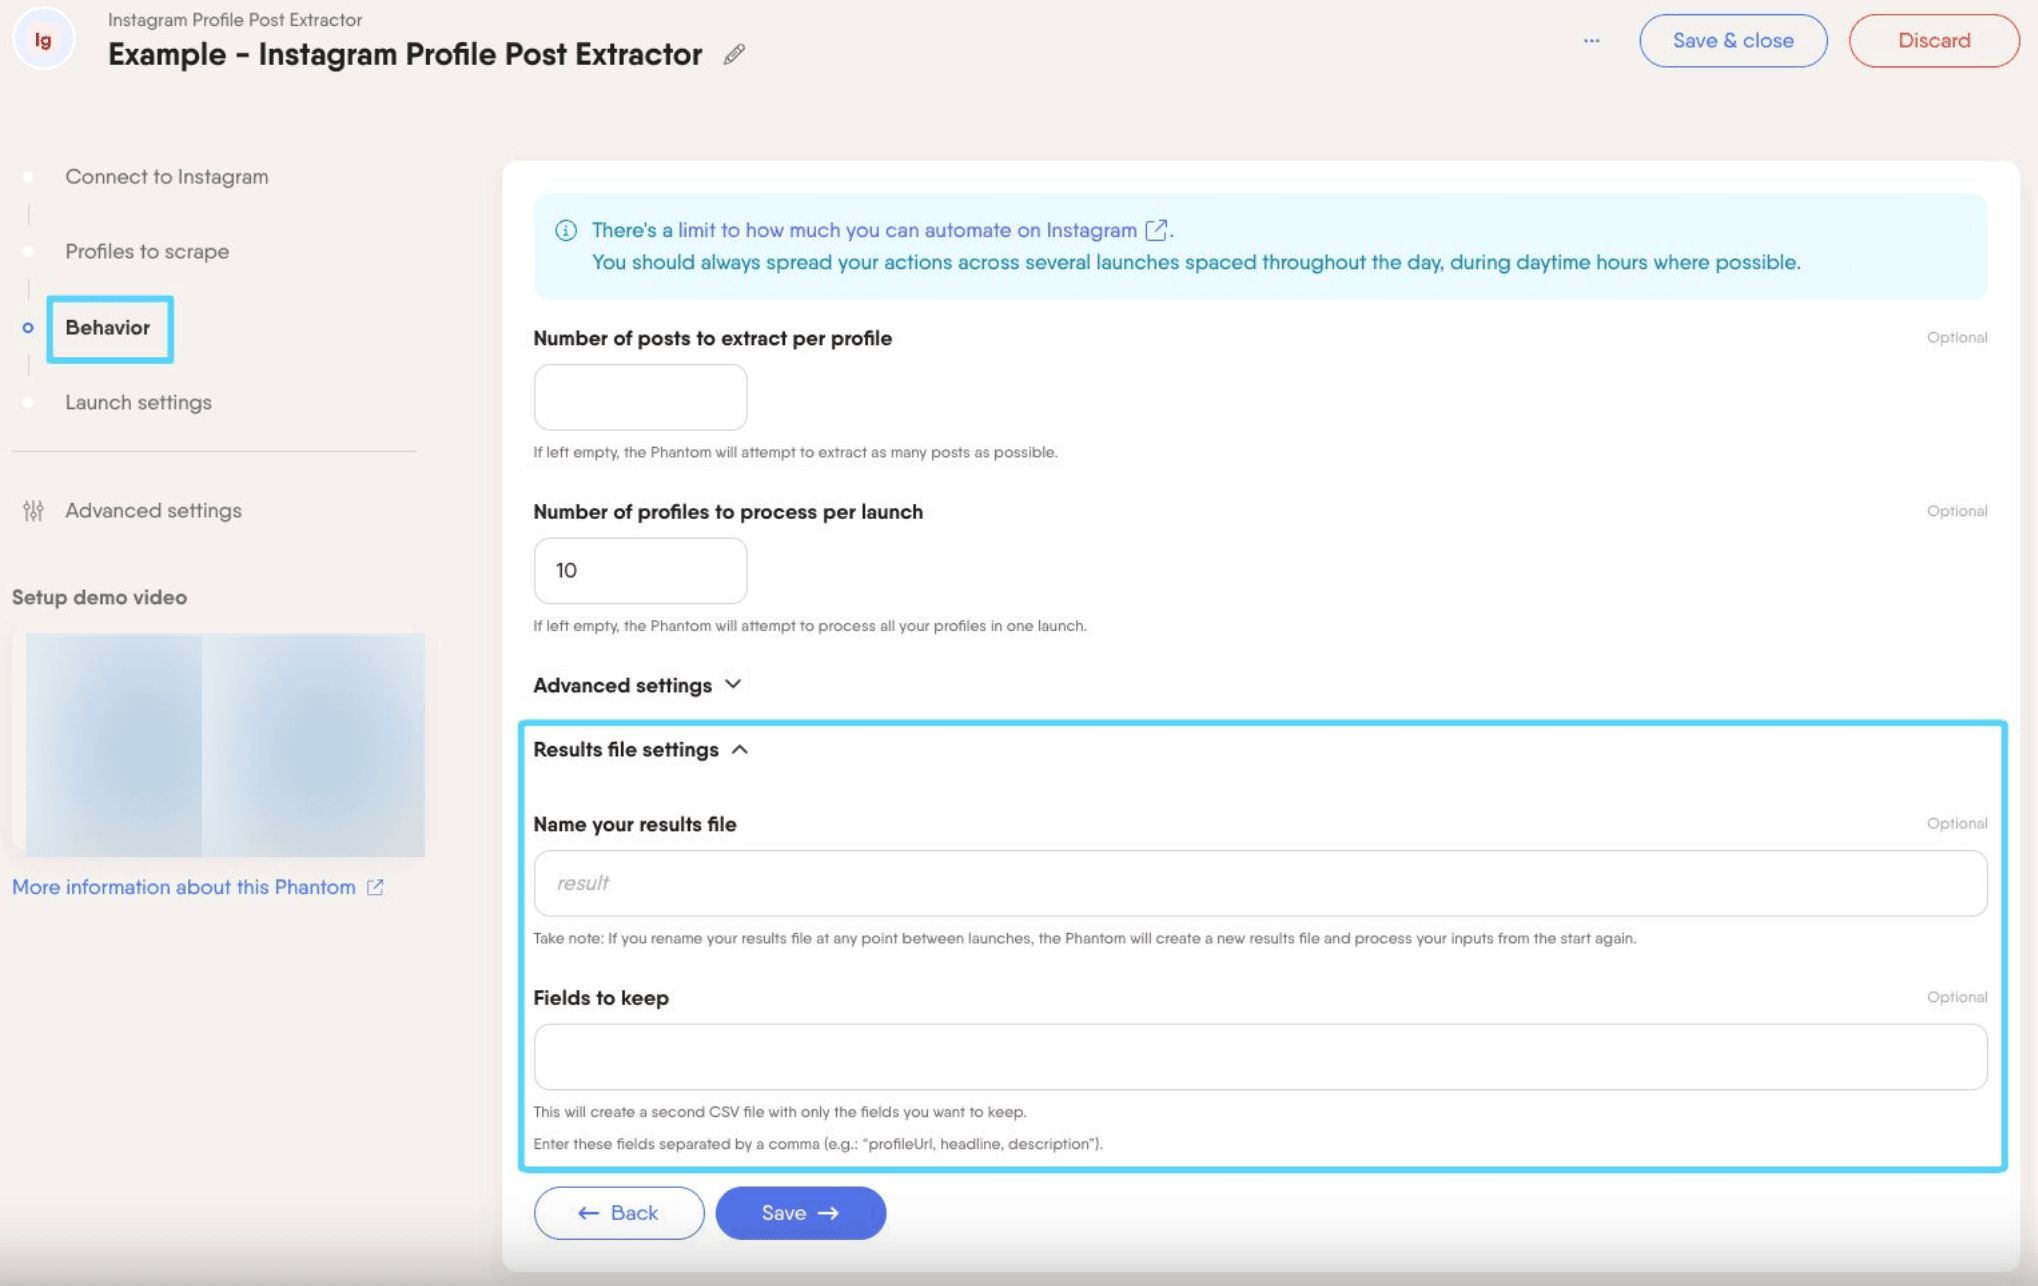Click the Number of posts to extract per profile label
This screenshot has width=2038, height=1286.
[712, 338]
